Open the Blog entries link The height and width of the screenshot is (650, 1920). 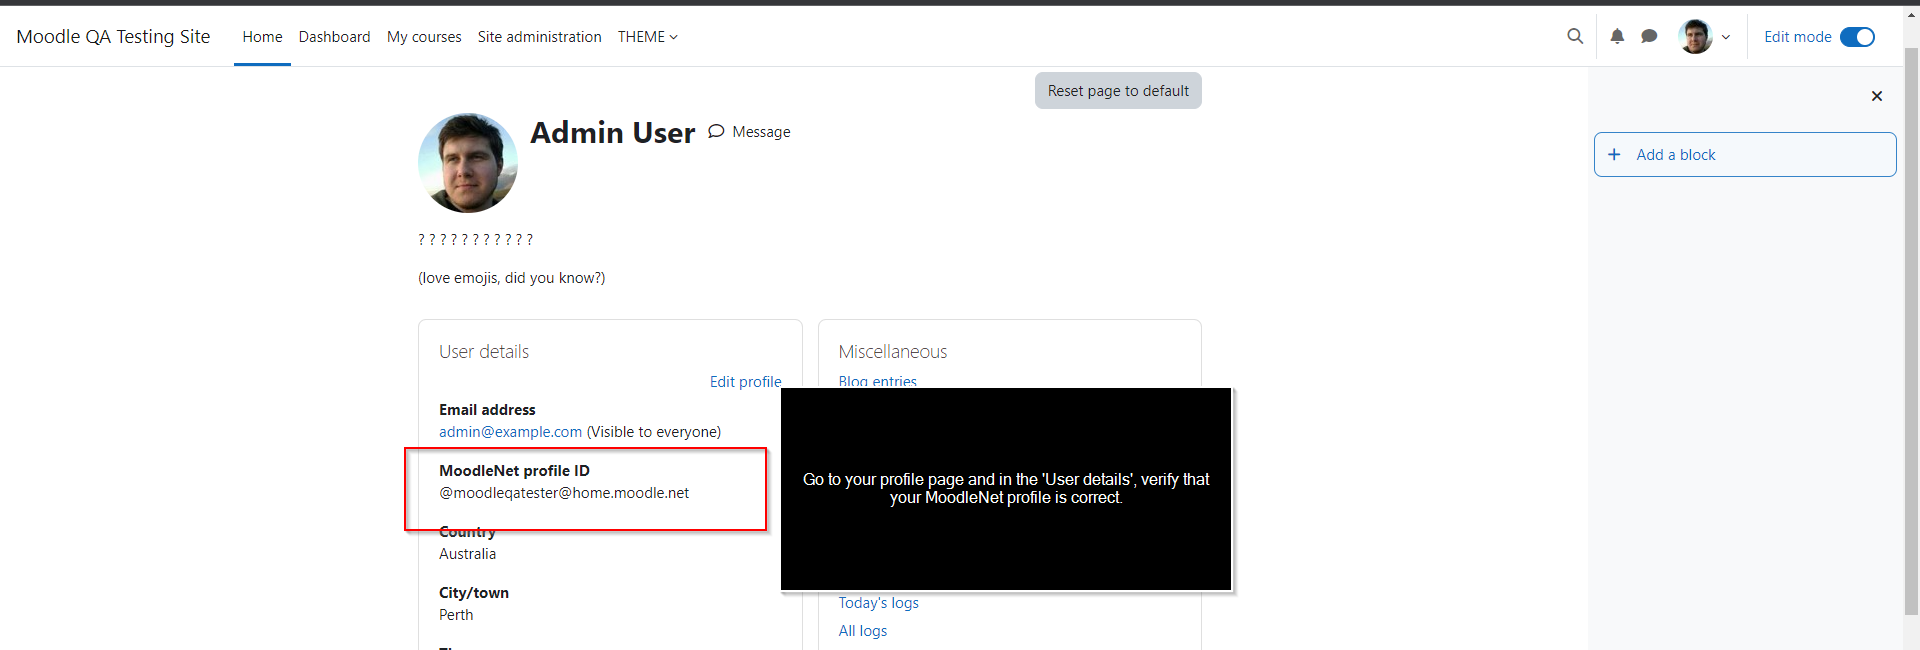pyautogui.click(x=877, y=381)
